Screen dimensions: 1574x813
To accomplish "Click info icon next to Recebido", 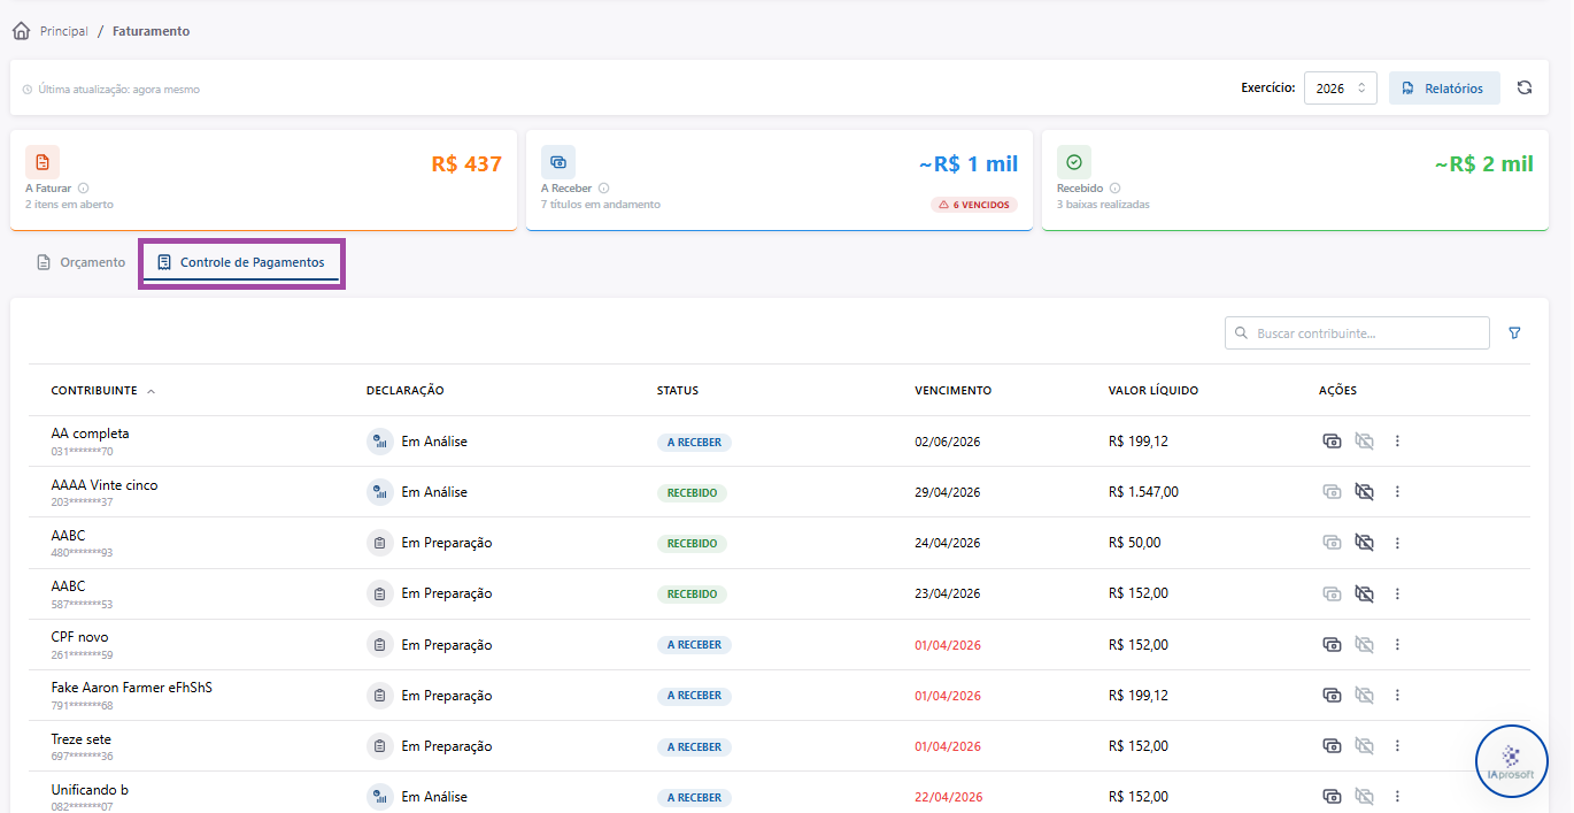I will tap(1115, 188).
